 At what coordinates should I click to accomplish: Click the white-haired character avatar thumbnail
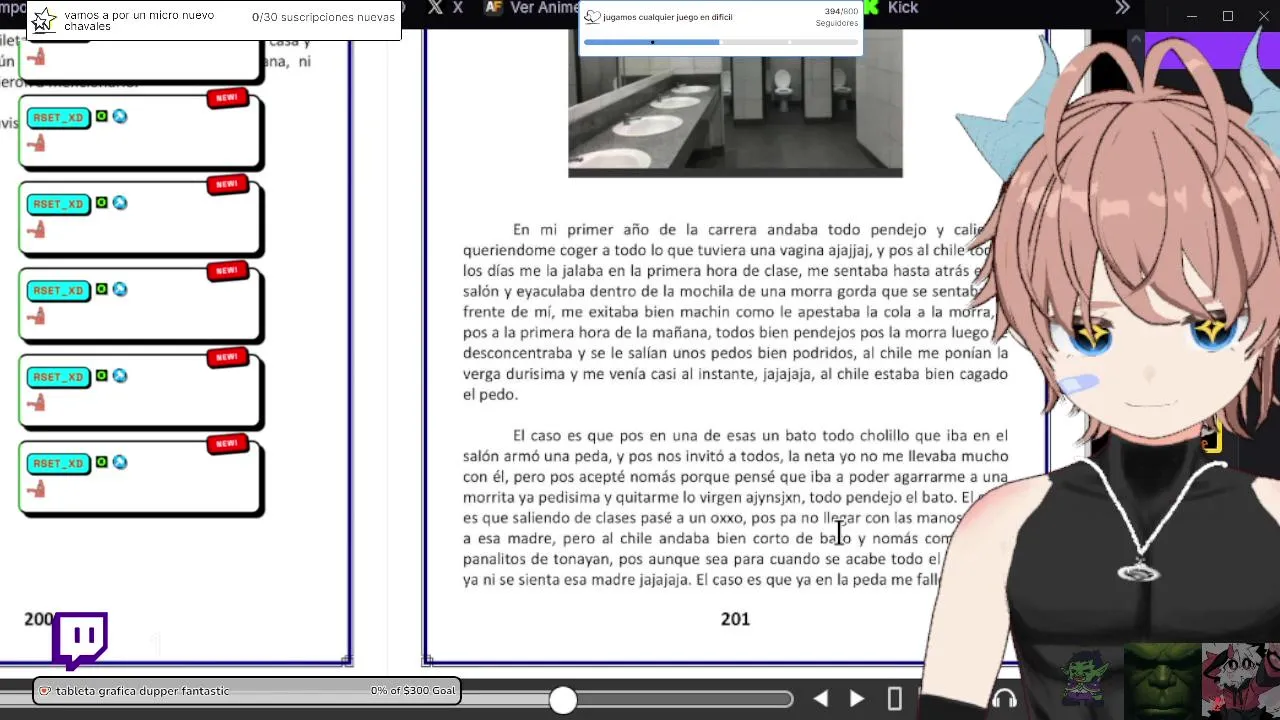coord(1240,680)
